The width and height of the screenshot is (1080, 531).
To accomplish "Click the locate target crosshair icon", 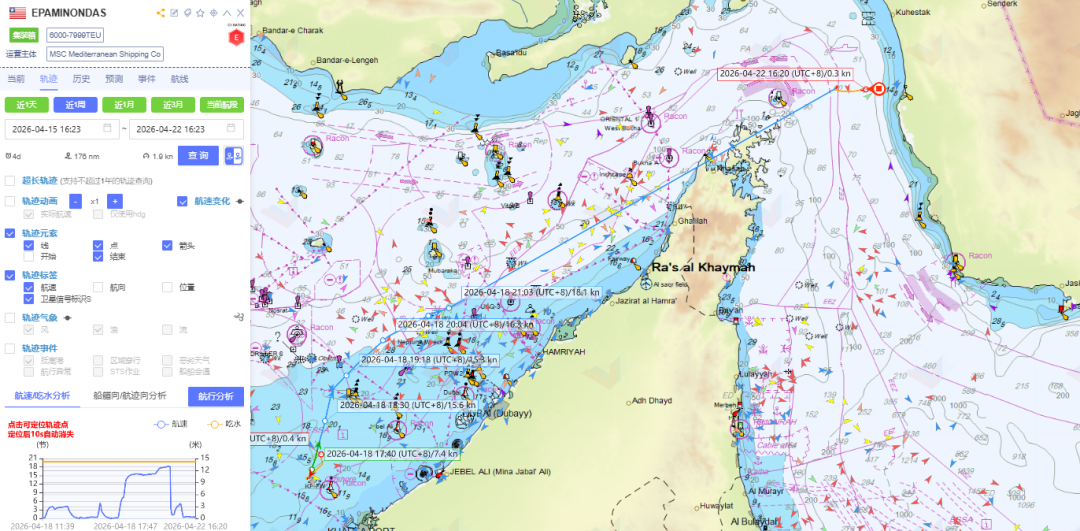I will (213, 13).
